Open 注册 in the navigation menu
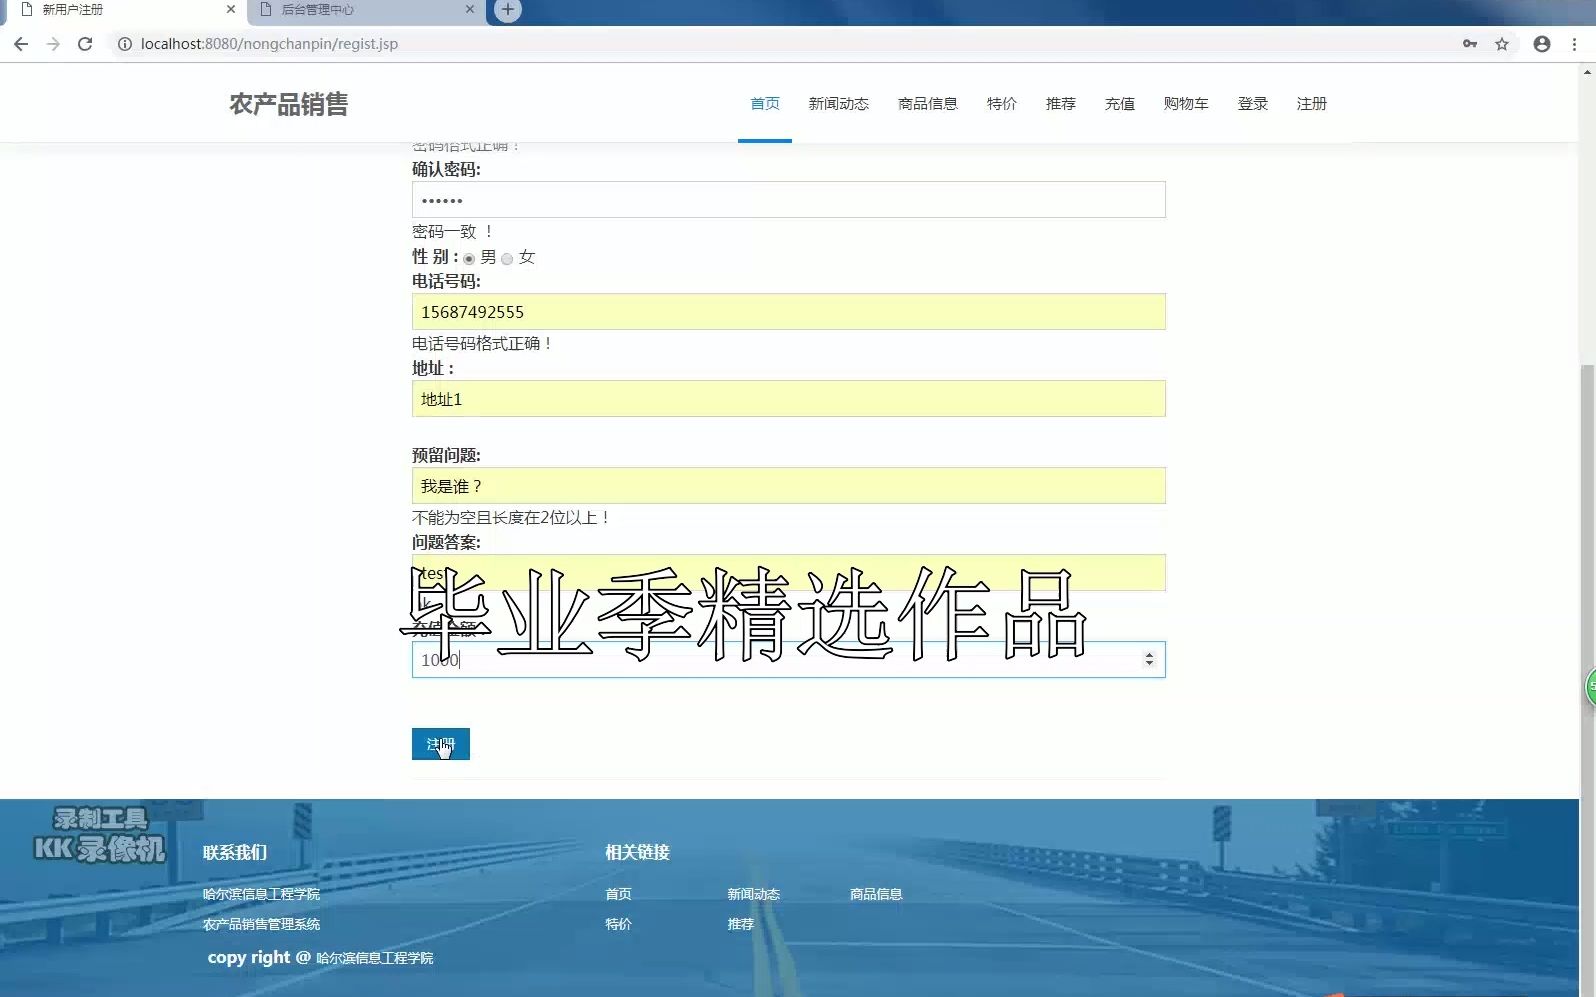 pyautogui.click(x=1311, y=104)
